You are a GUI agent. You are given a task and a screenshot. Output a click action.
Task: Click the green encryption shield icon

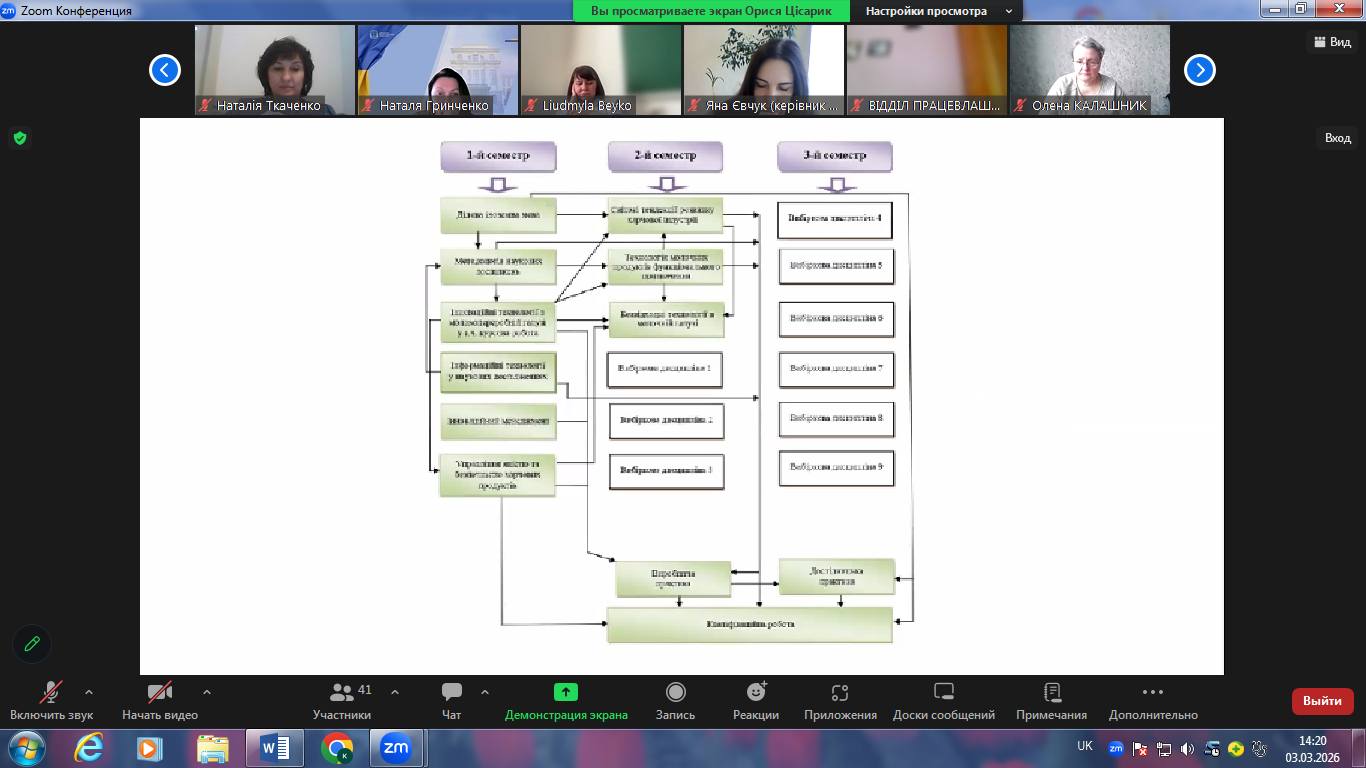(x=19, y=138)
